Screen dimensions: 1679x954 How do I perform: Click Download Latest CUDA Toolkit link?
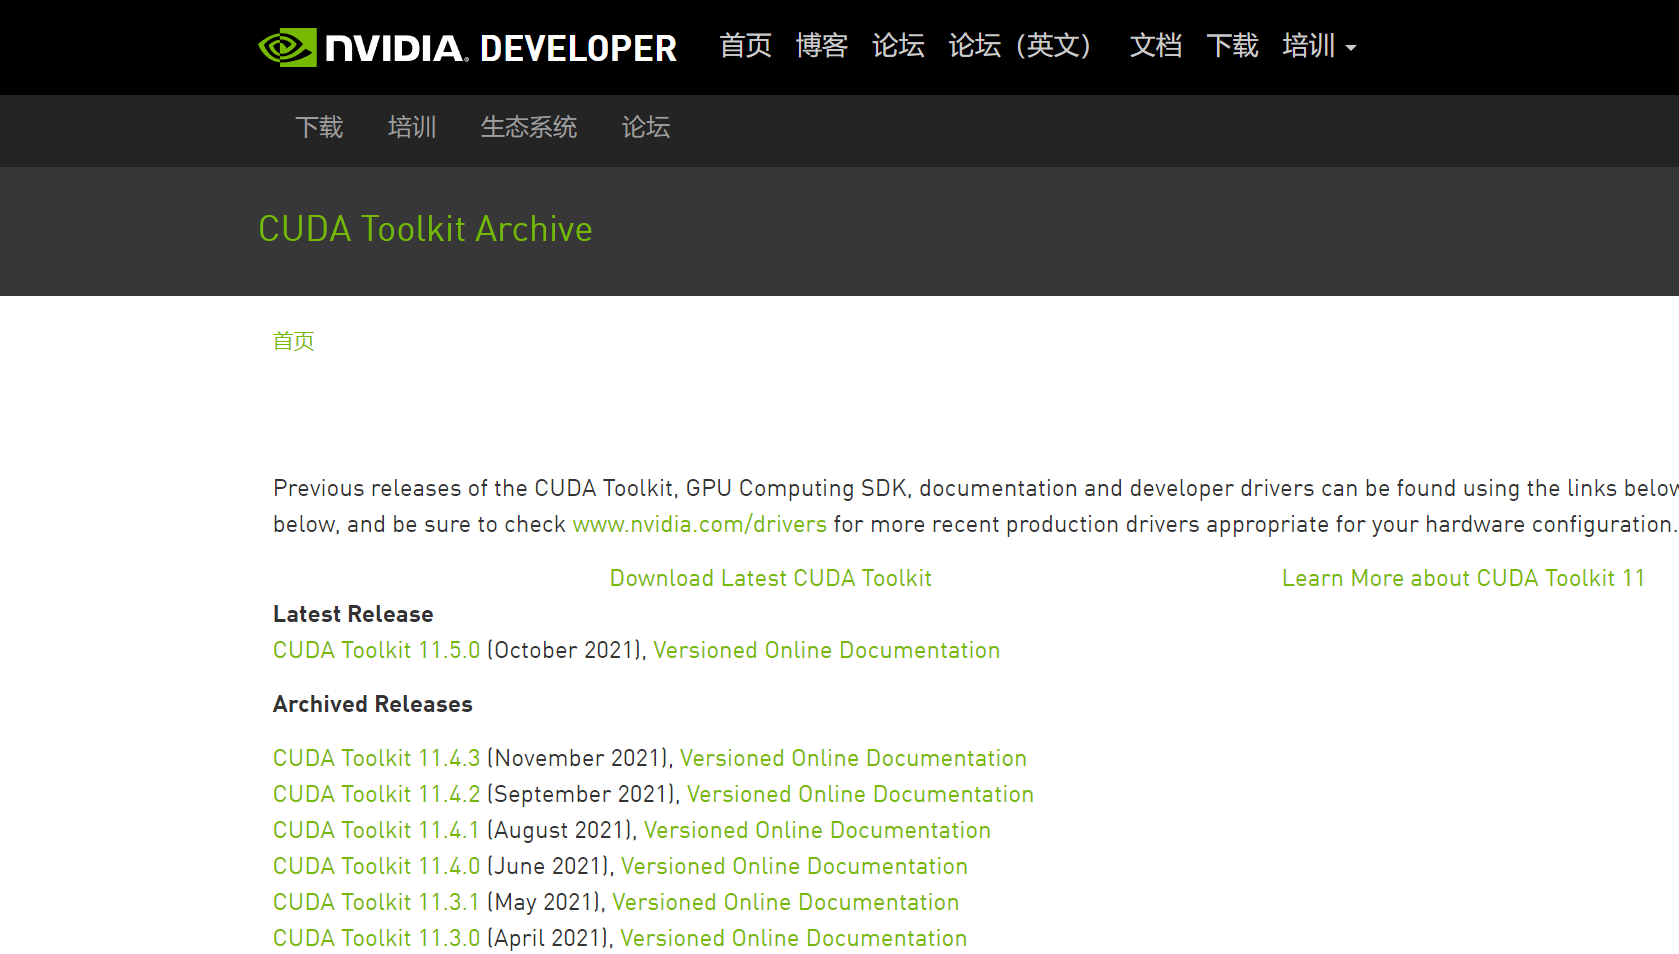pos(771,578)
